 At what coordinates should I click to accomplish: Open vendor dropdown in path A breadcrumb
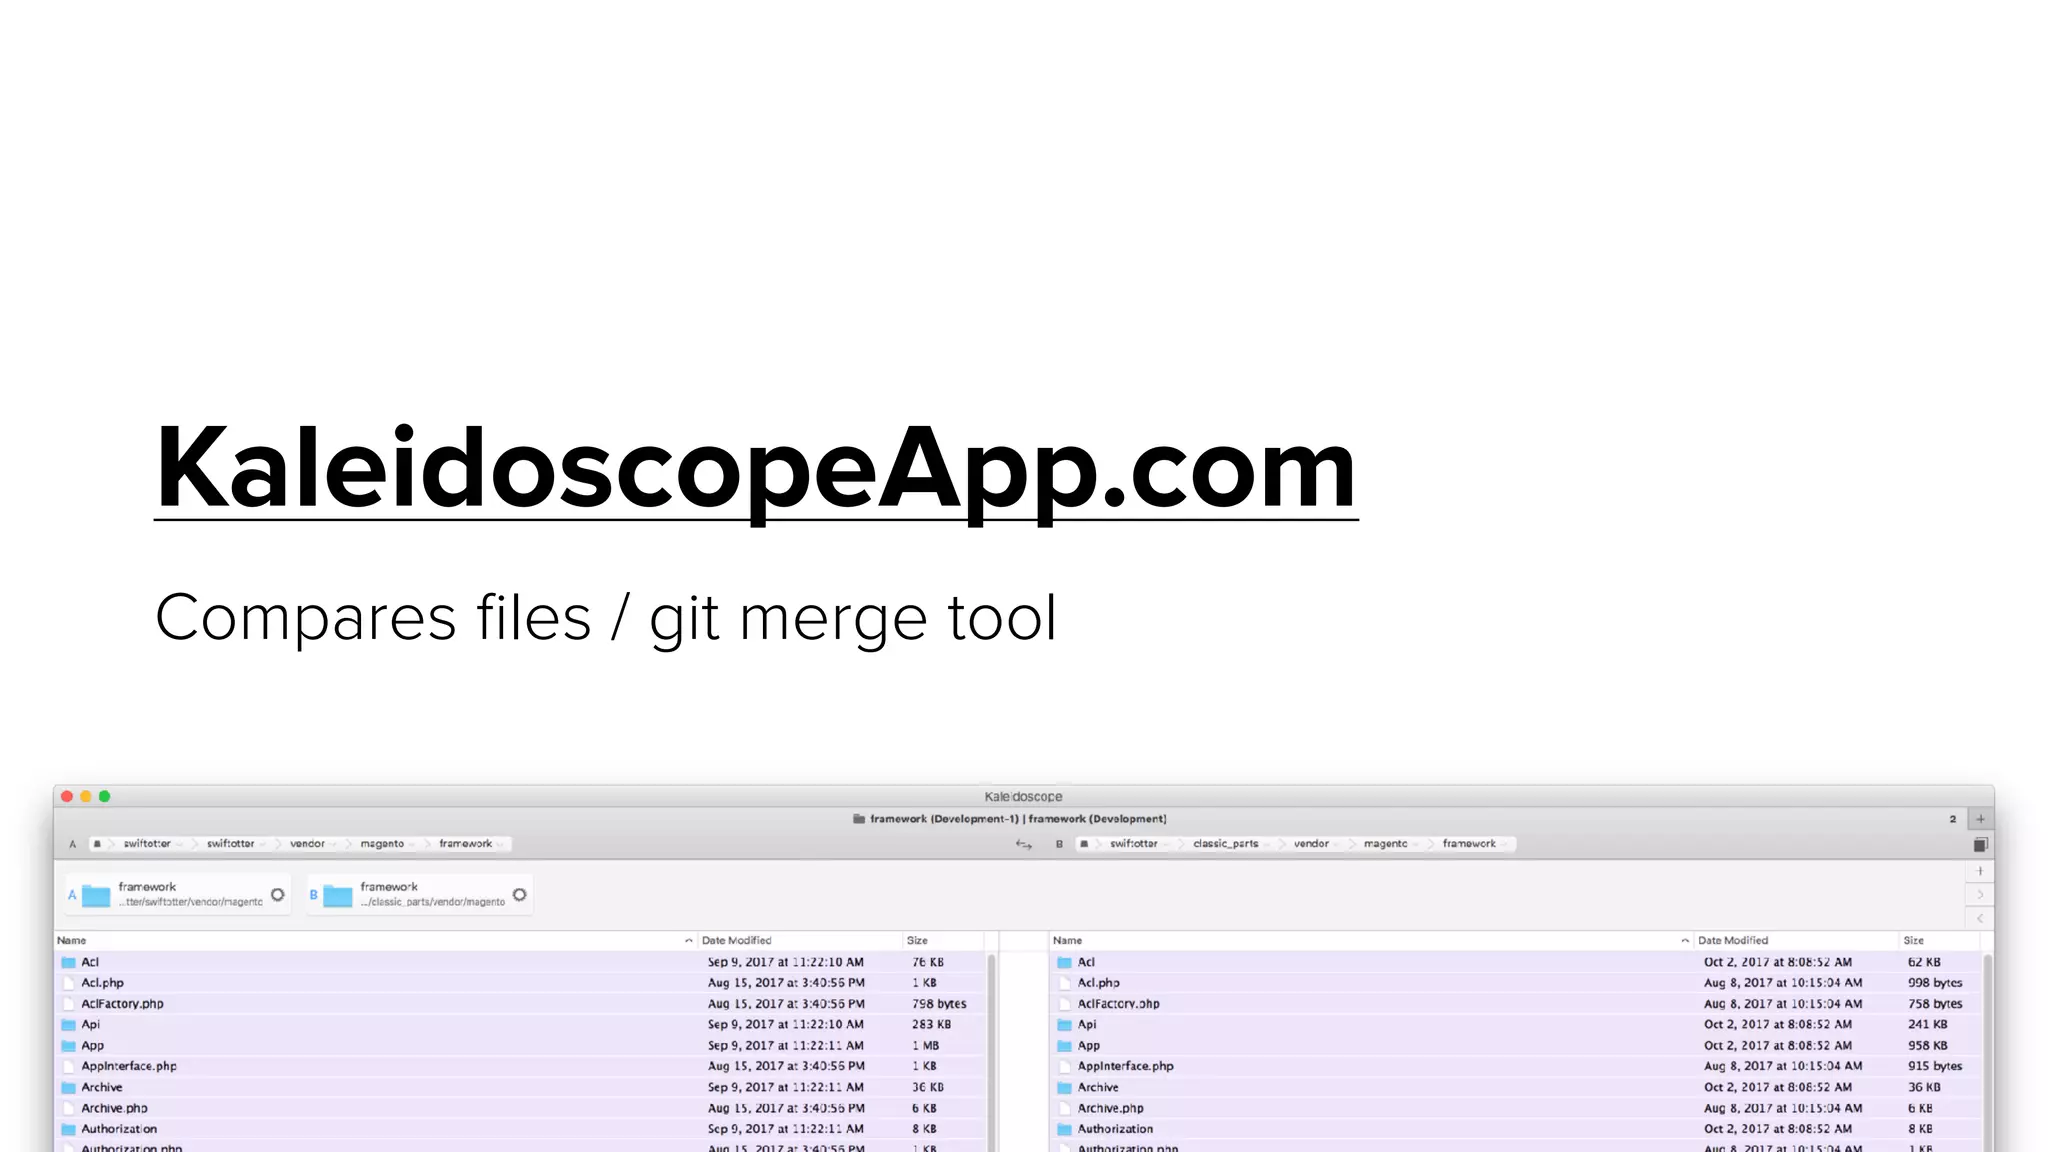314,844
